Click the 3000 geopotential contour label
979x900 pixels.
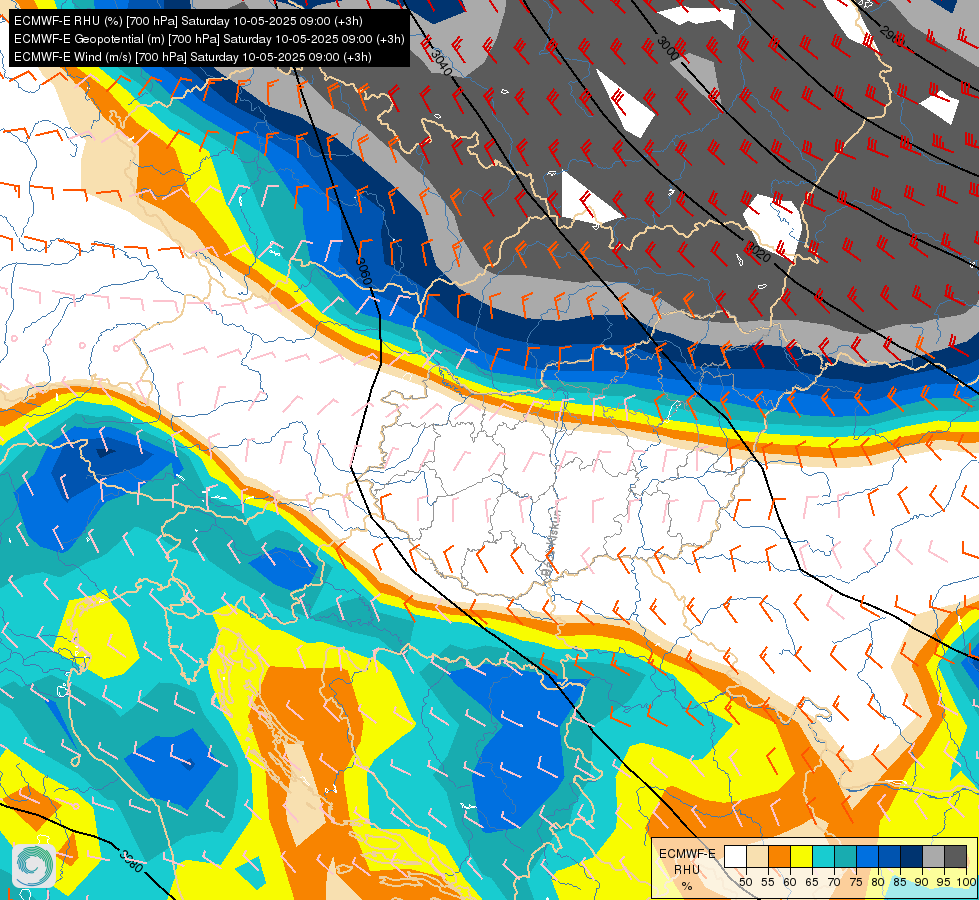coord(667,48)
